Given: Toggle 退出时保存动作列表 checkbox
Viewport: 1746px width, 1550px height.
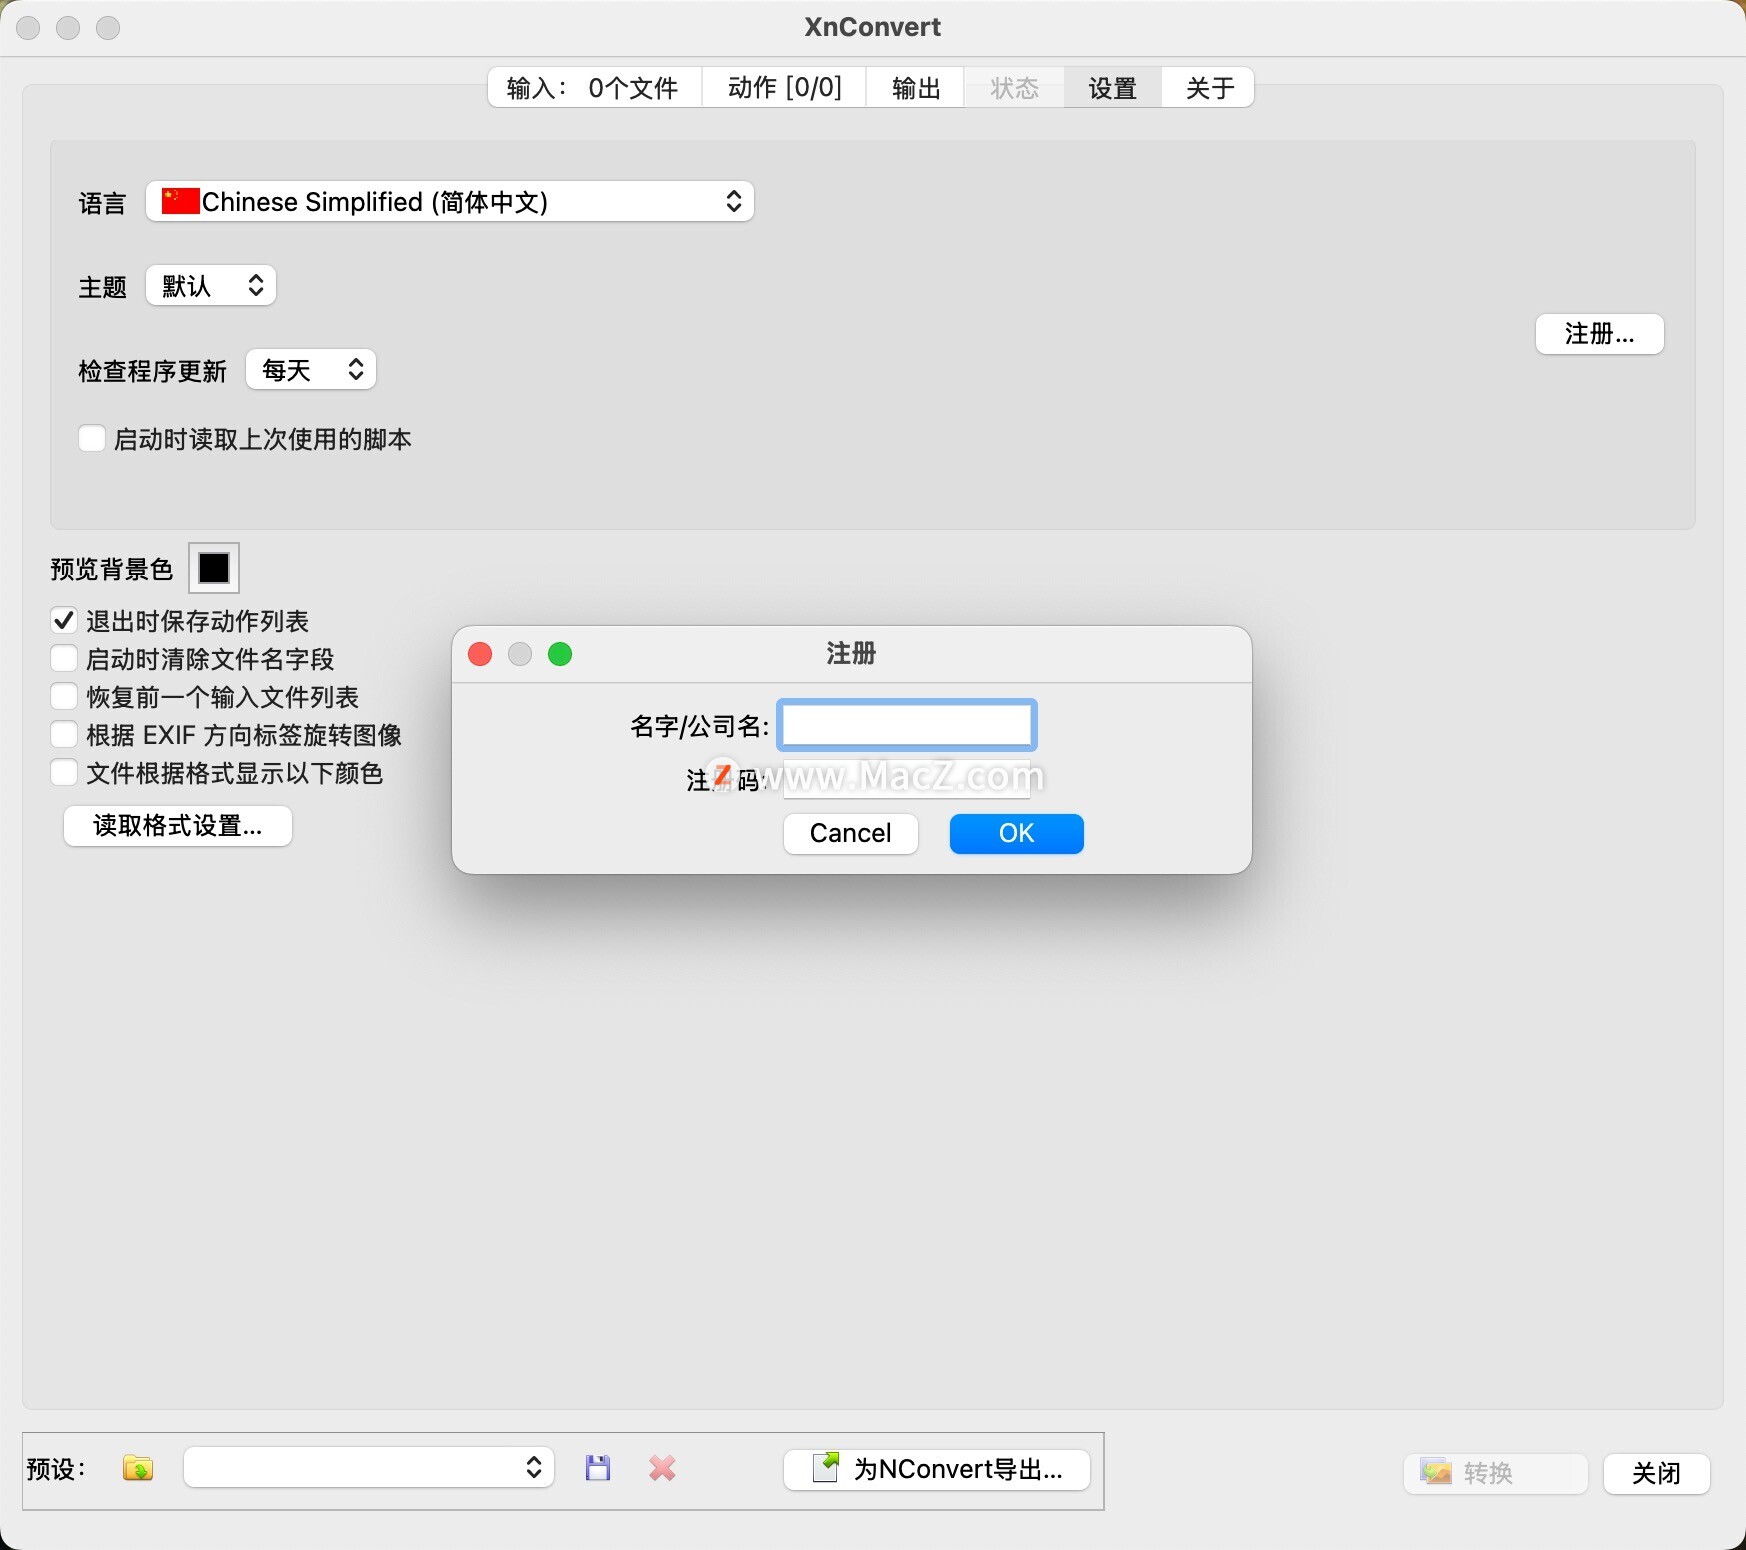Looking at the screenshot, I should [x=64, y=621].
